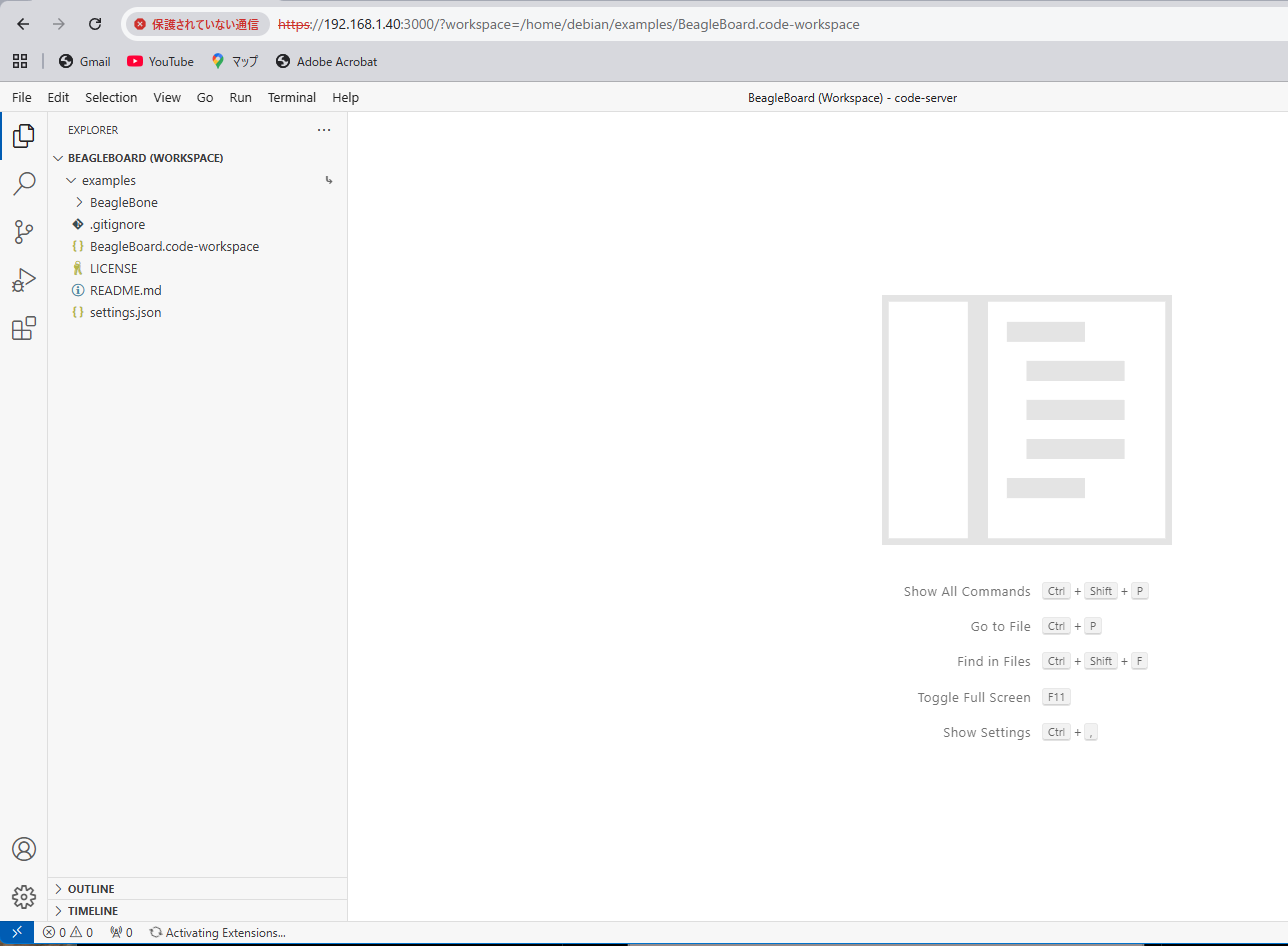
Task: Open the Source Control view icon
Action: 24,232
